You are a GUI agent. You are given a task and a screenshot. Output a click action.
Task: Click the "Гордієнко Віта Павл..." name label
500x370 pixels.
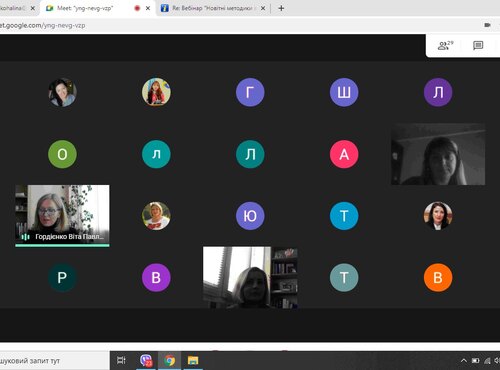pyautogui.click(x=69, y=237)
